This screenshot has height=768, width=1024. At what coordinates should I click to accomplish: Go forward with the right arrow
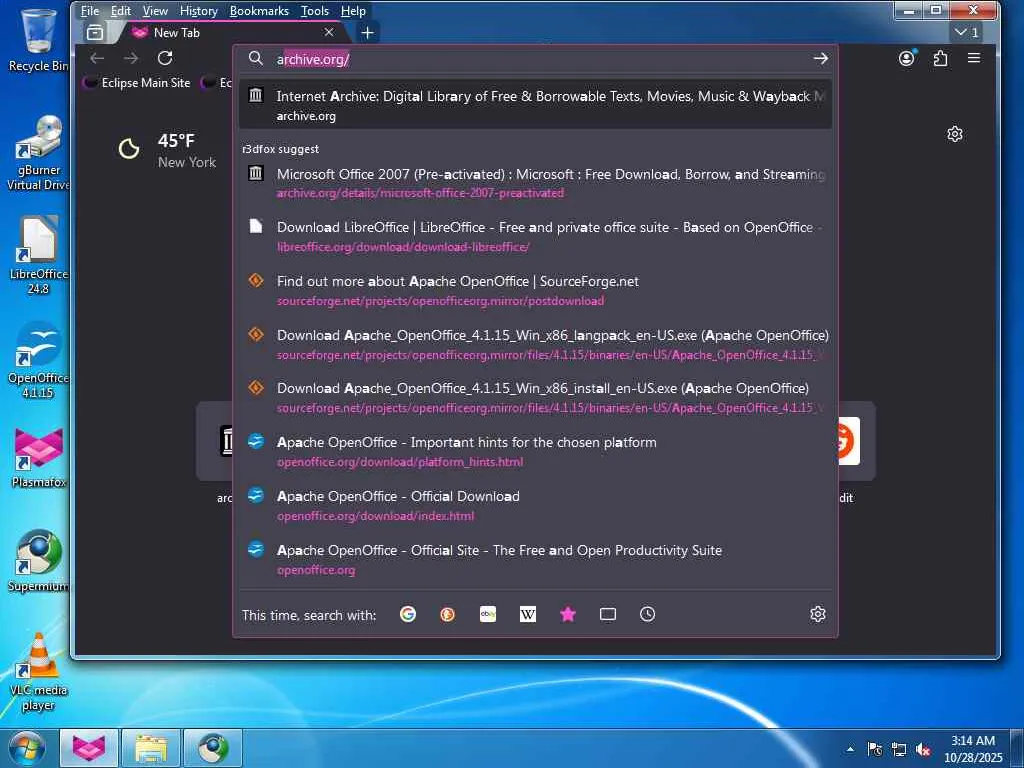131,58
